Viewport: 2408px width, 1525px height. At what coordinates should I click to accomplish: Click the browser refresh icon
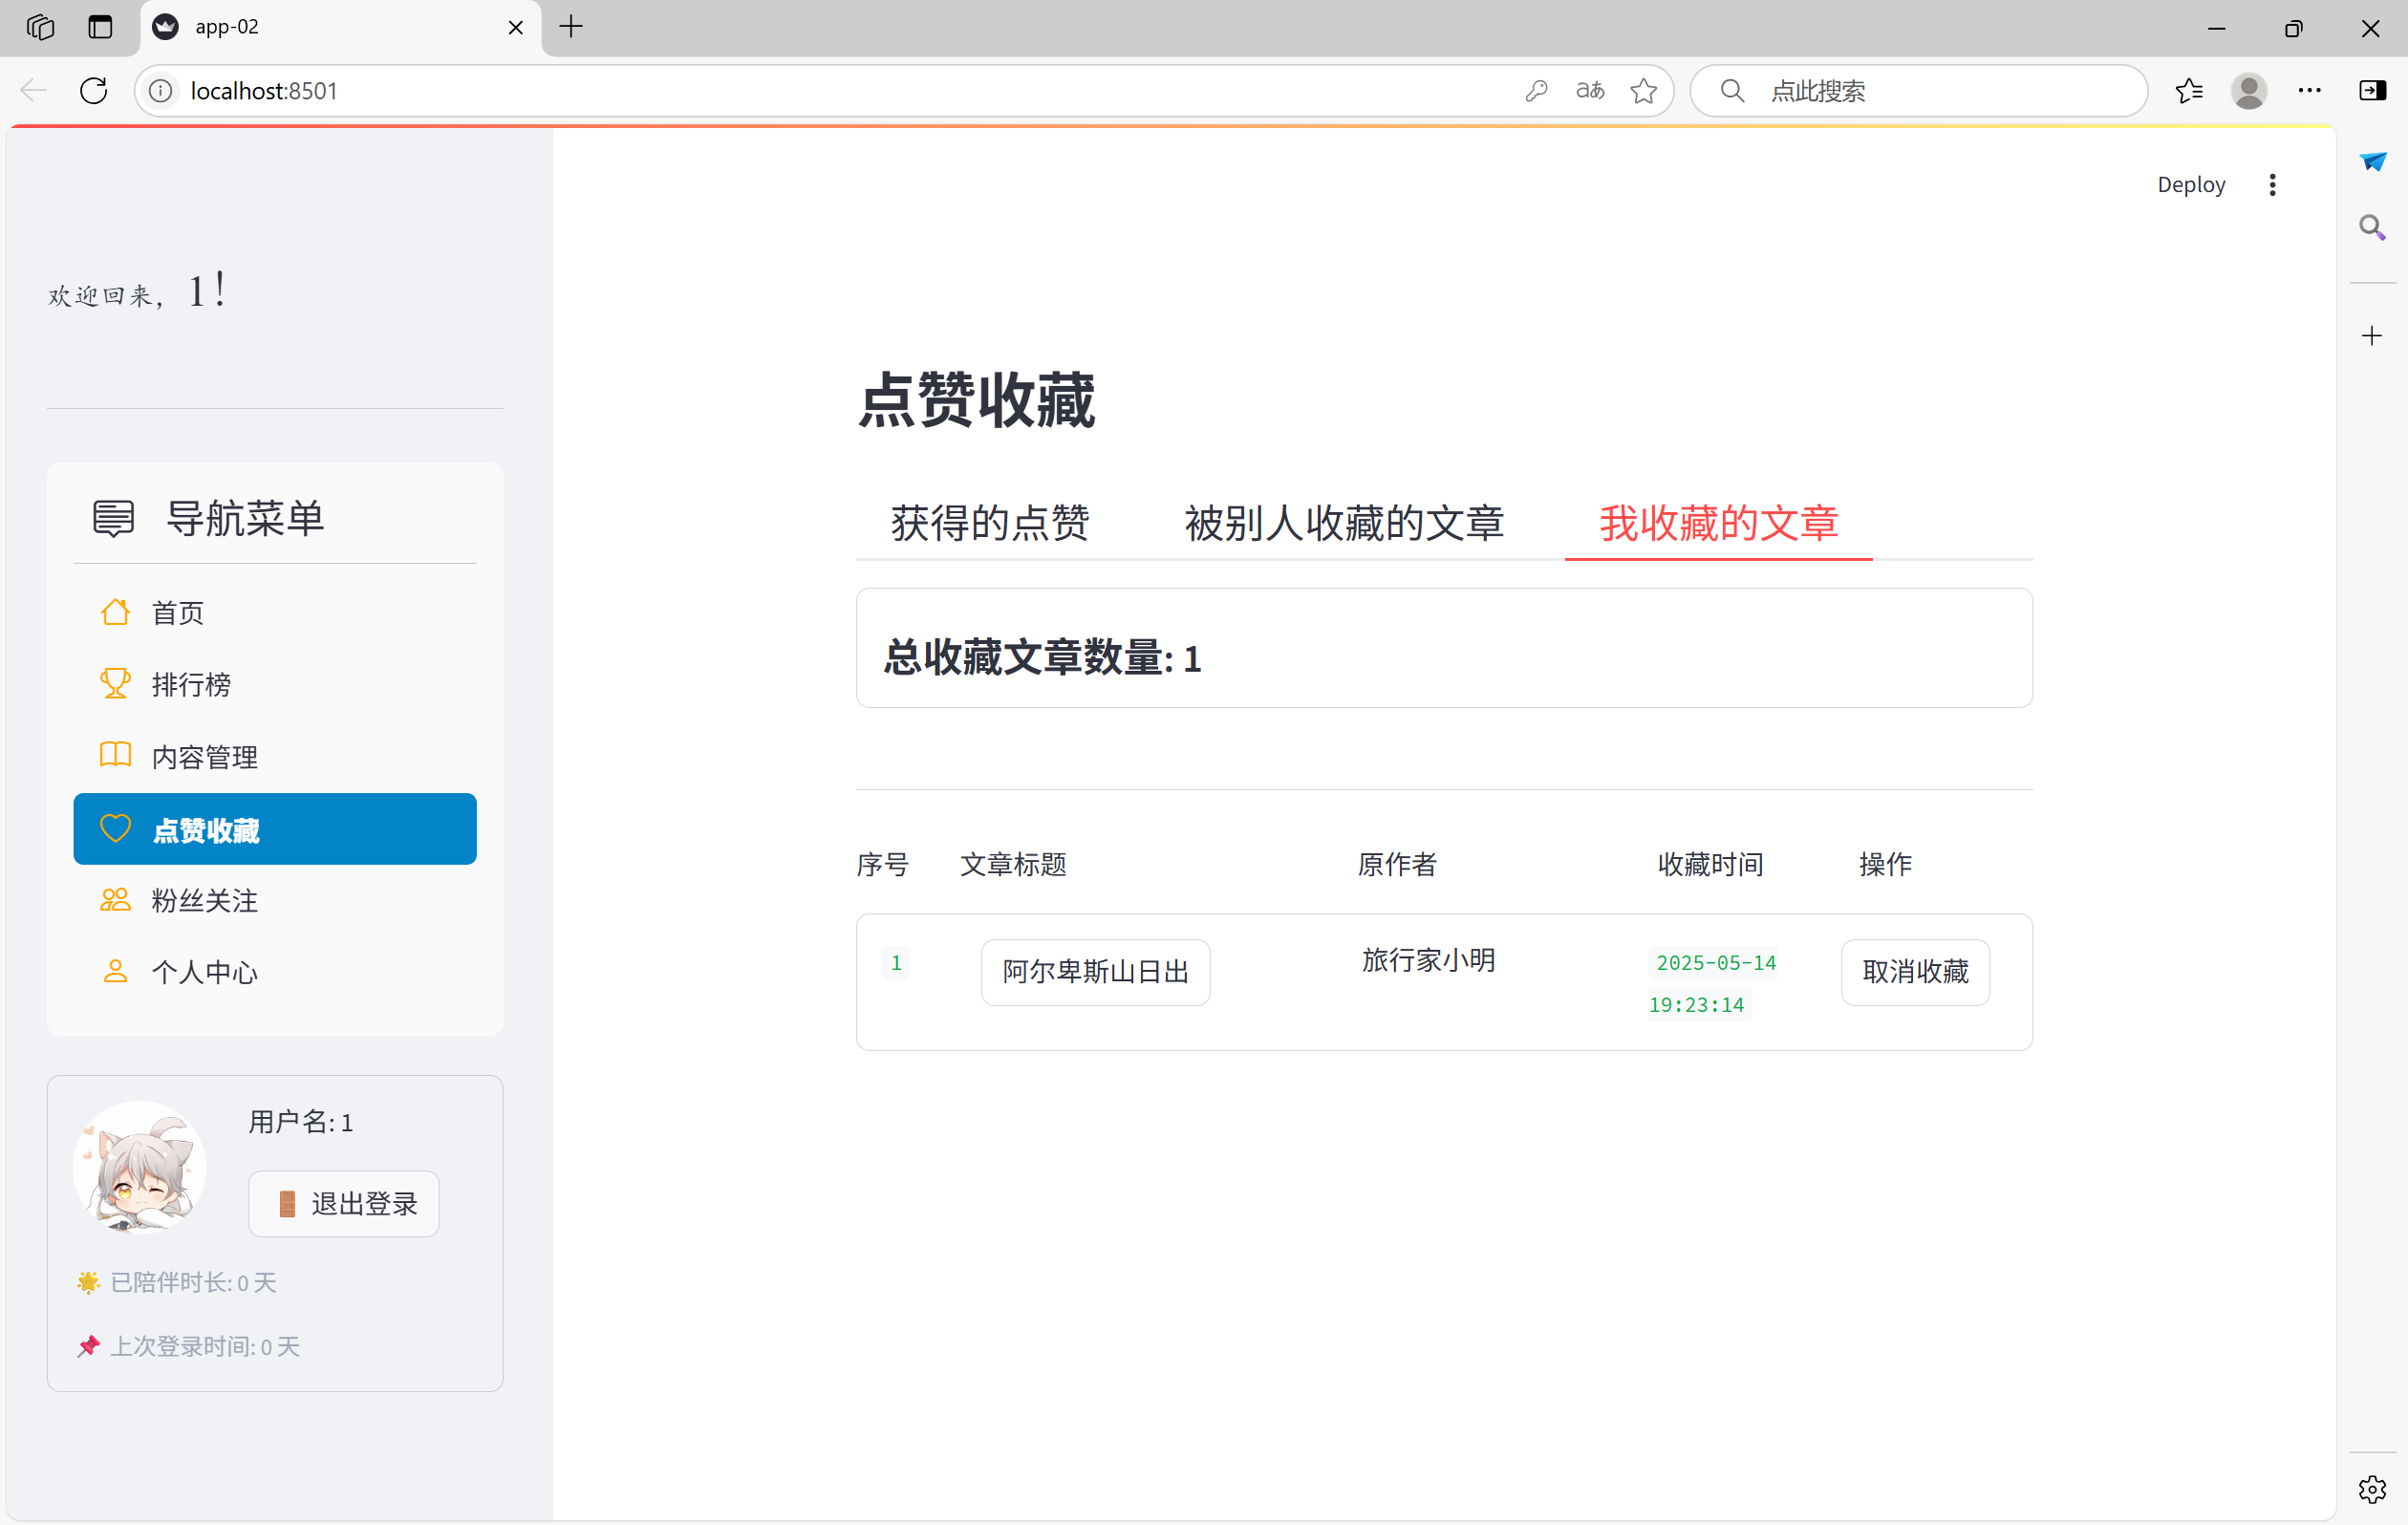click(x=94, y=91)
